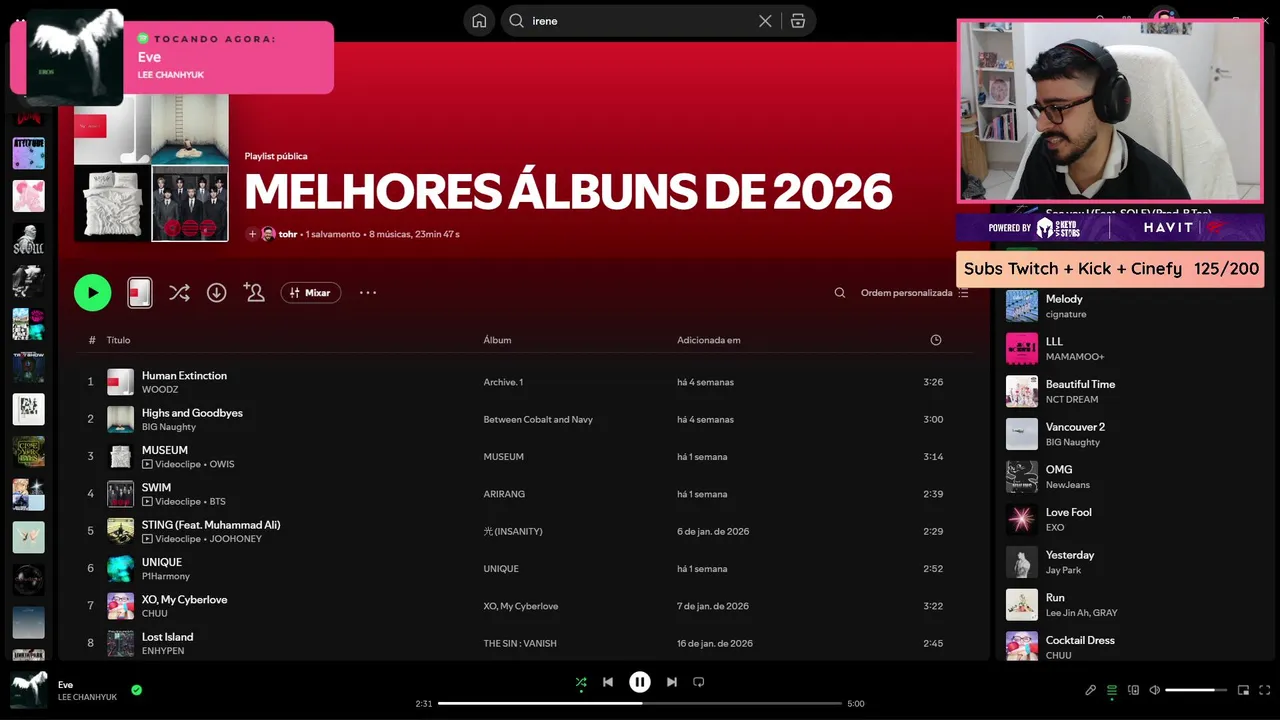Open the 'Ordem personalizada' sort dropdown
The height and width of the screenshot is (720, 1280).
tap(915, 293)
